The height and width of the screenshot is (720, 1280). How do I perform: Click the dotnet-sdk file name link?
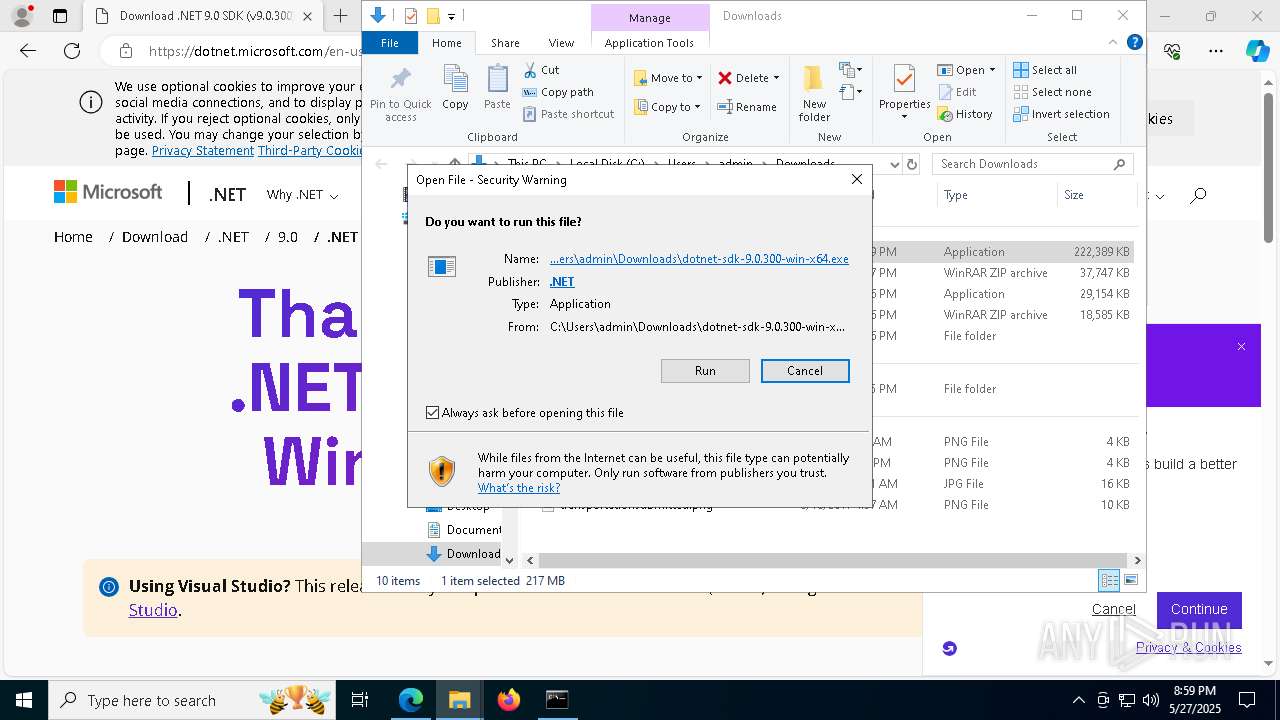[x=699, y=259]
